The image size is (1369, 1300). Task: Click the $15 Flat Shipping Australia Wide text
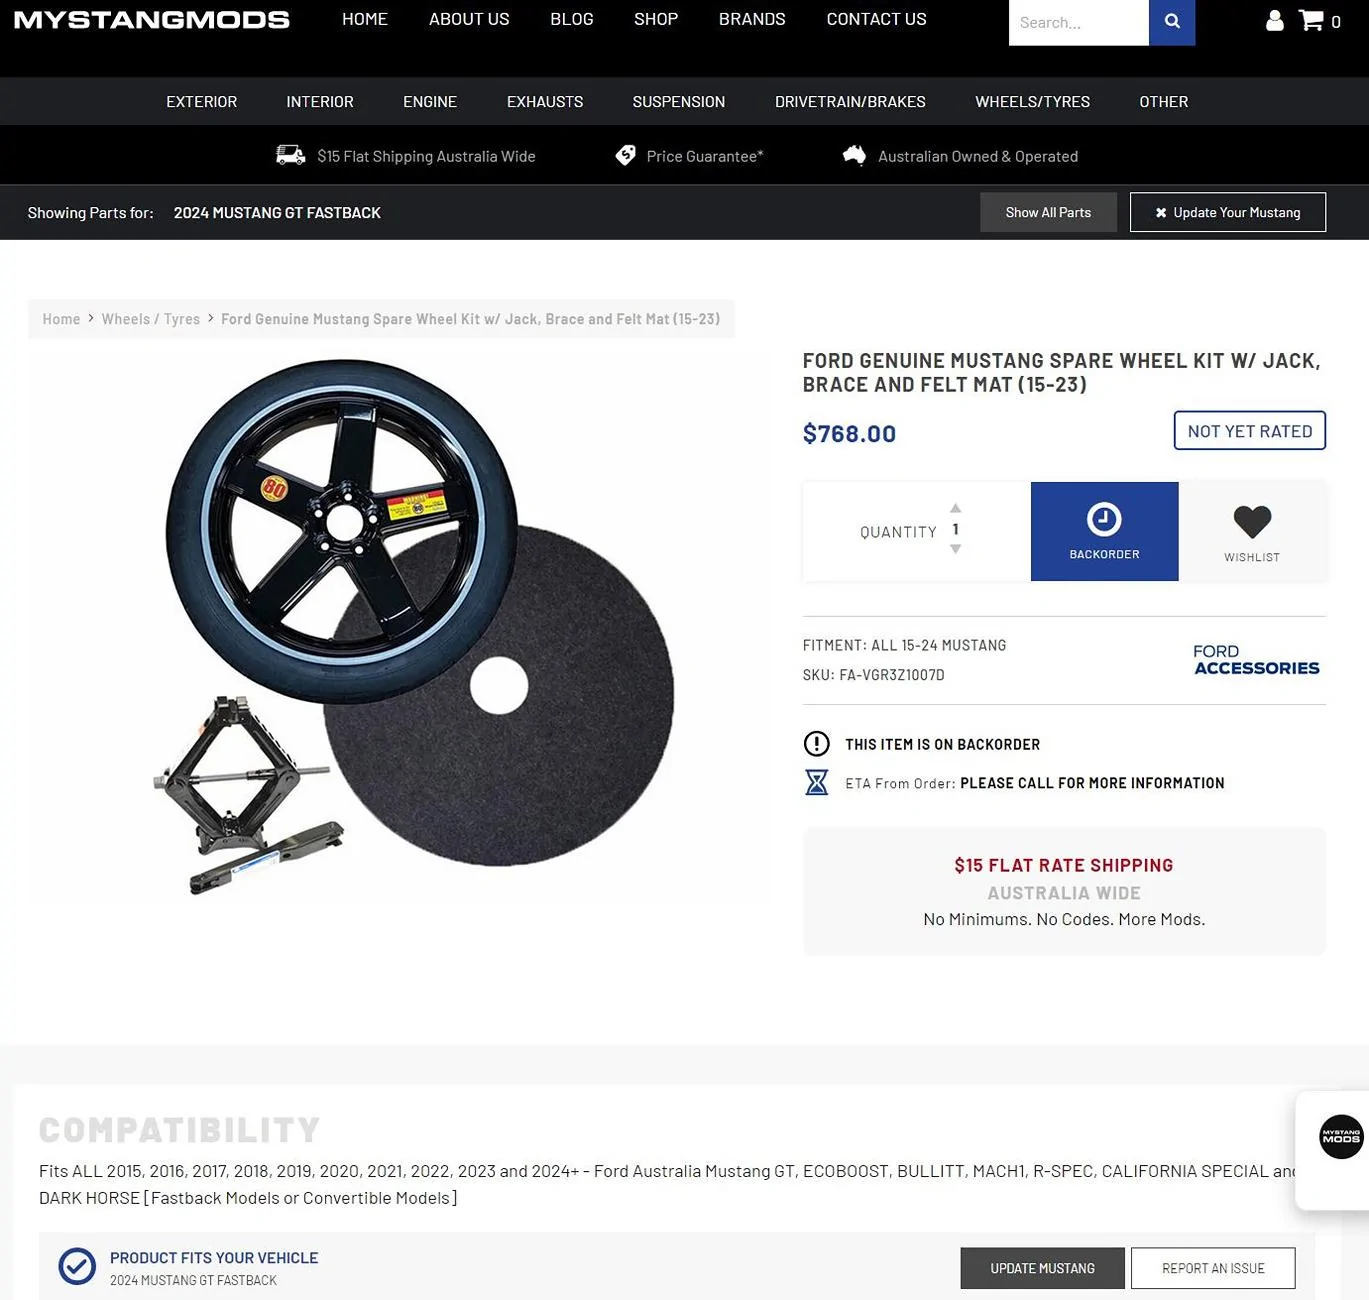click(x=426, y=156)
